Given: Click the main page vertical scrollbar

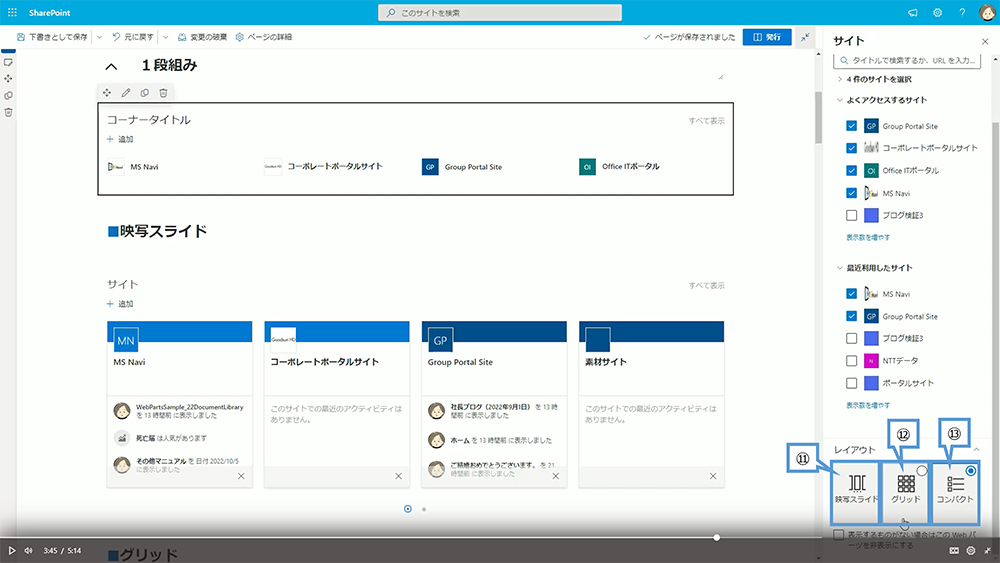Looking at the screenshot, I should [818, 118].
